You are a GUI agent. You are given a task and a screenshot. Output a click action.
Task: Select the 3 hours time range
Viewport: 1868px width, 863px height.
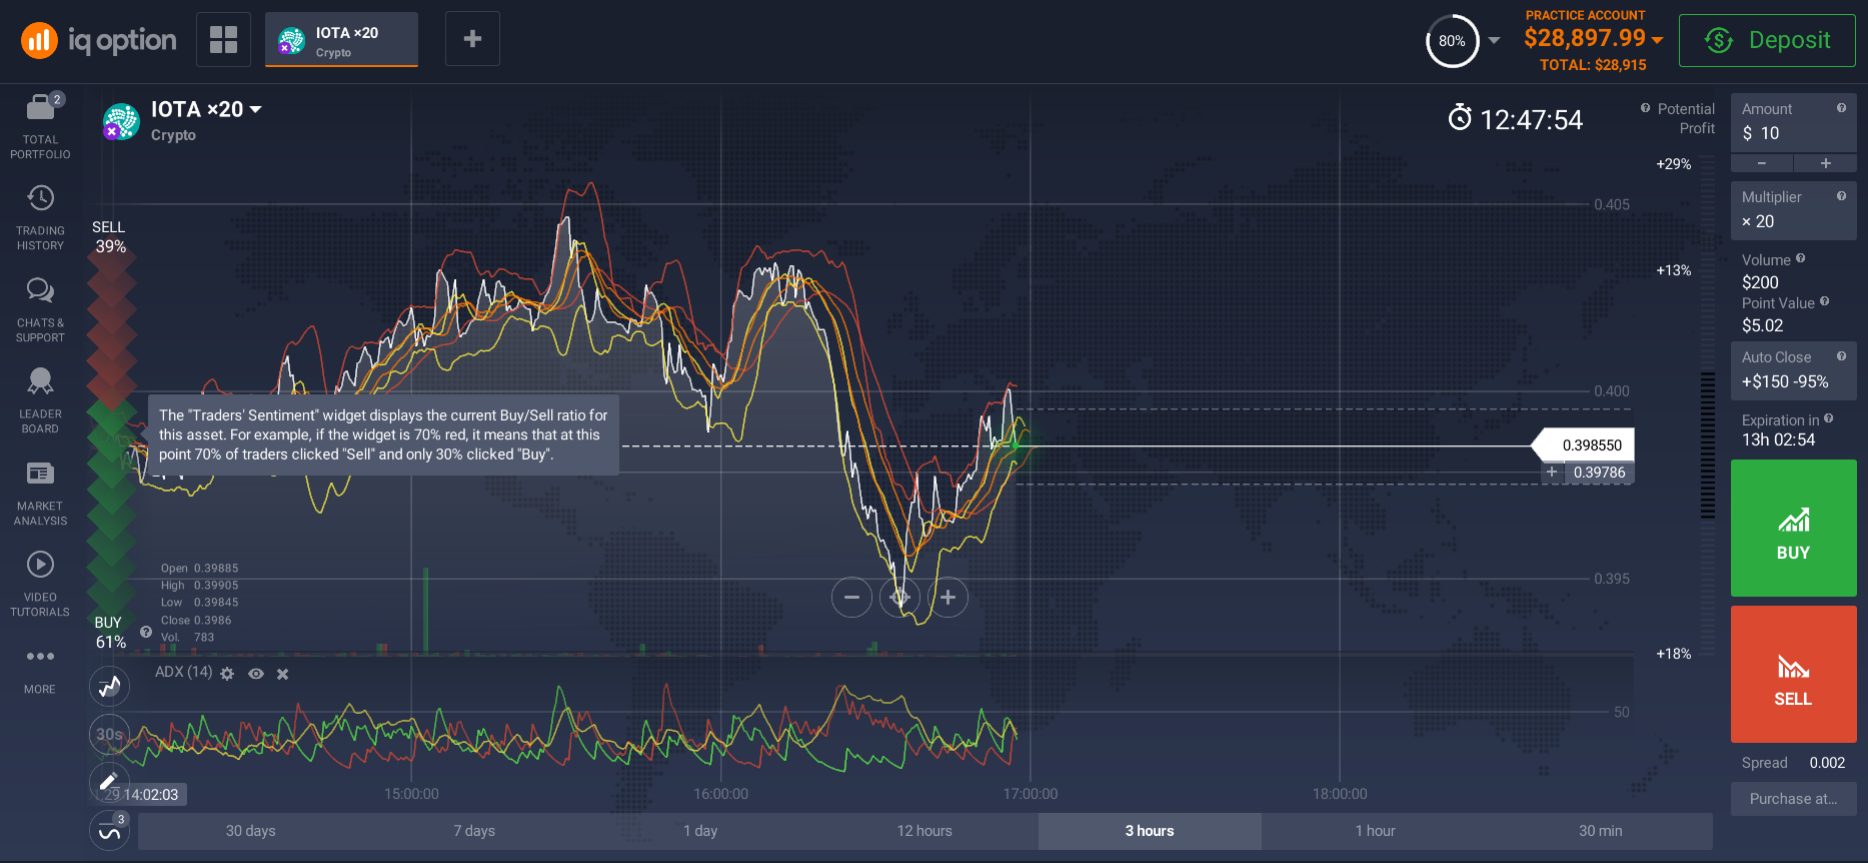[1150, 831]
